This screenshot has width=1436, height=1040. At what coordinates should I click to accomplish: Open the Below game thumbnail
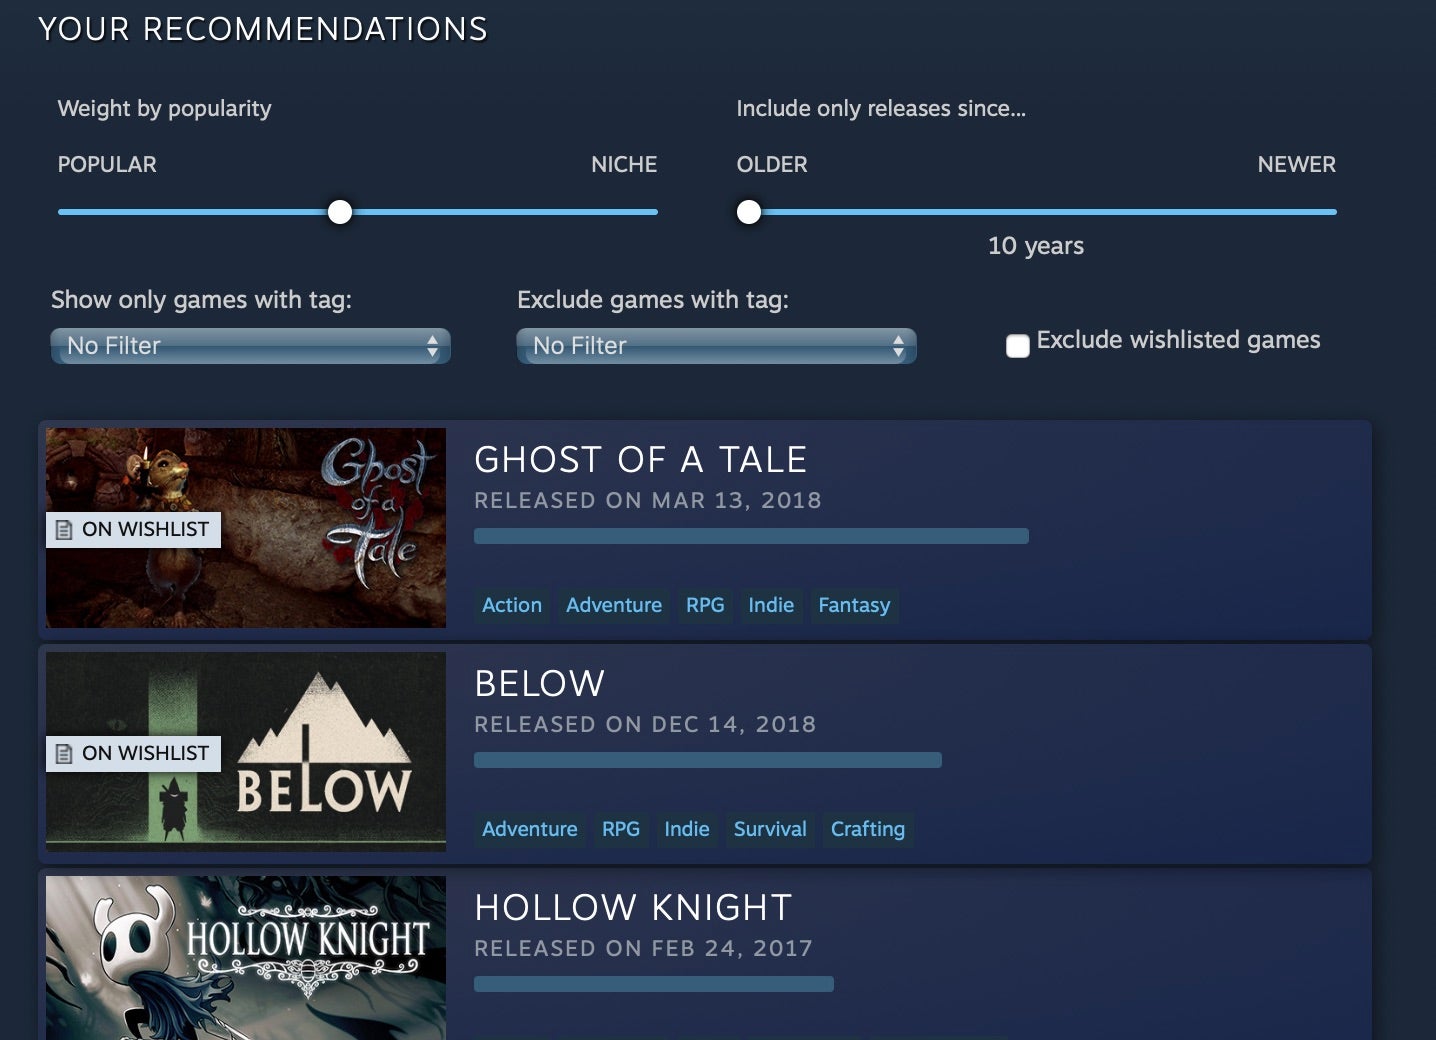[246, 752]
